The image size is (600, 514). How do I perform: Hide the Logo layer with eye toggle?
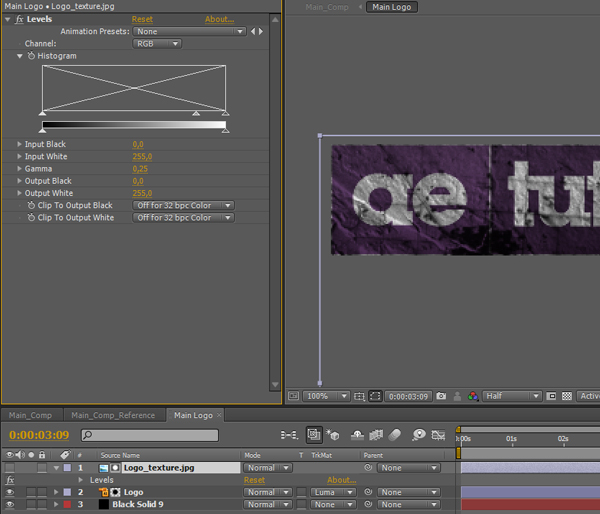pyautogui.click(x=9, y=492)
